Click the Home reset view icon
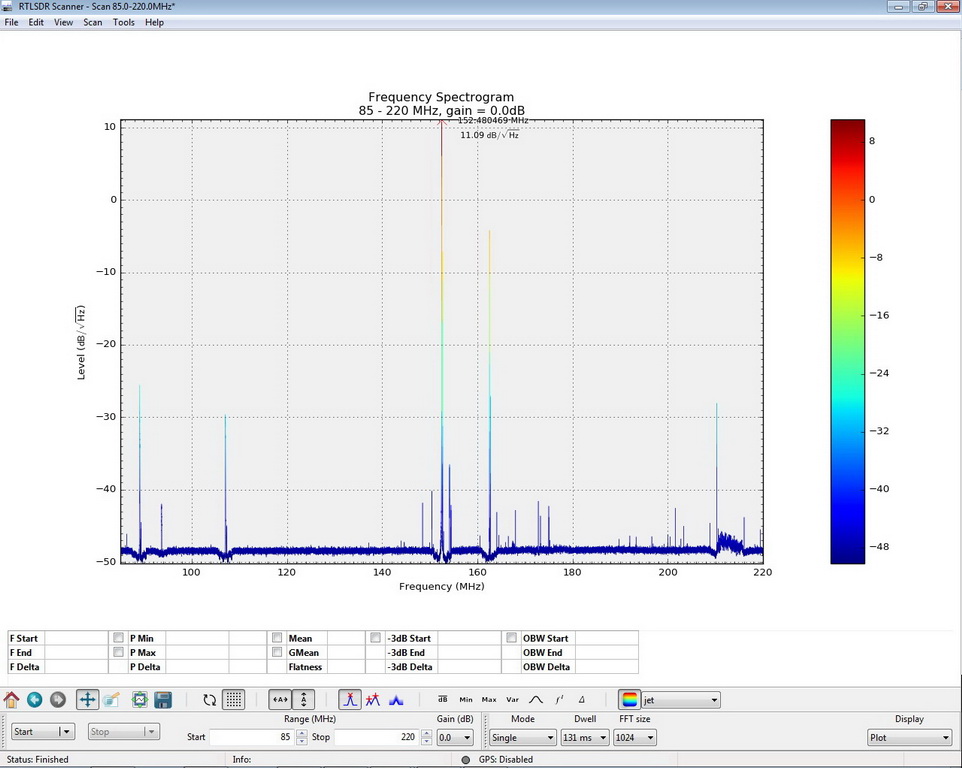 coord(12,700)
